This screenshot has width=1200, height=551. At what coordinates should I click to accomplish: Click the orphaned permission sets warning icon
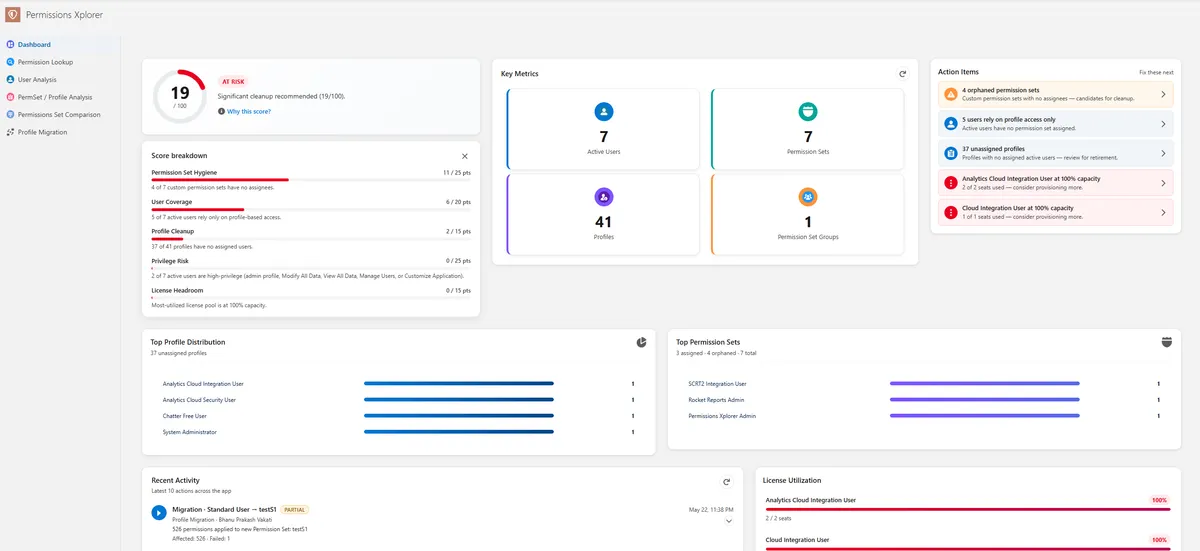(951, 94)
